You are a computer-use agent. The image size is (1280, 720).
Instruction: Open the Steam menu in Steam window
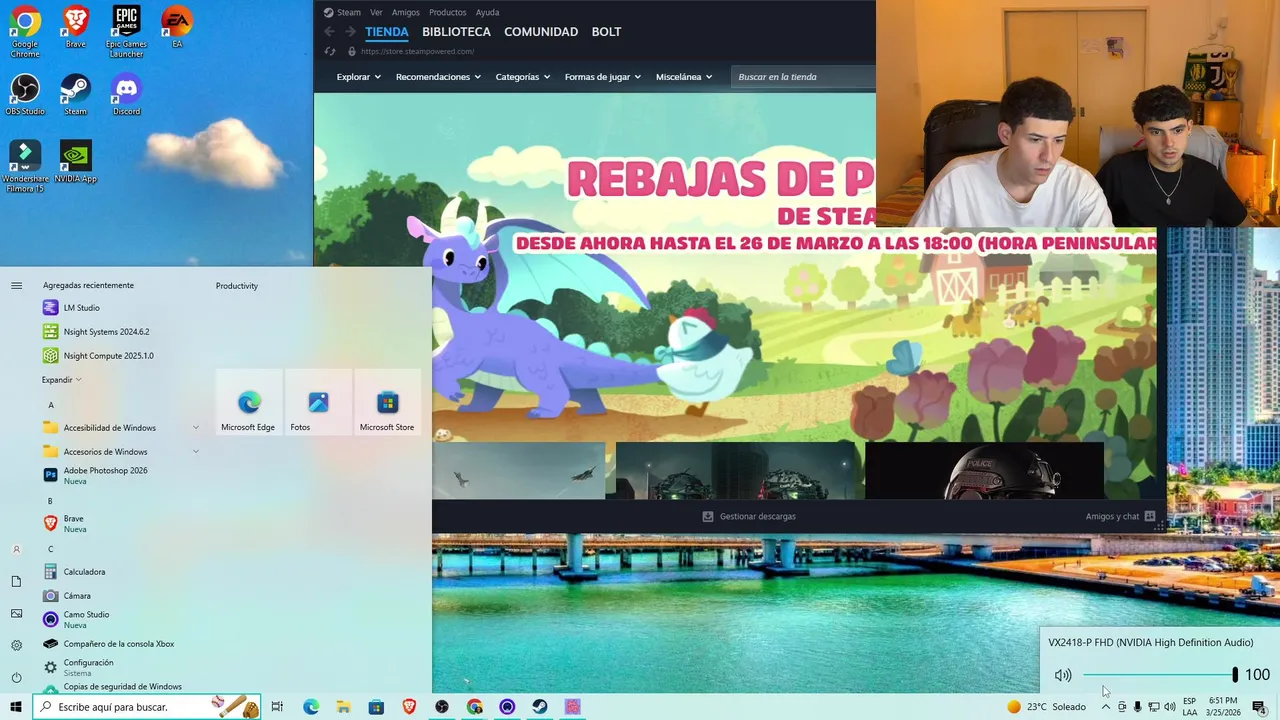click(x=342, y=12)
